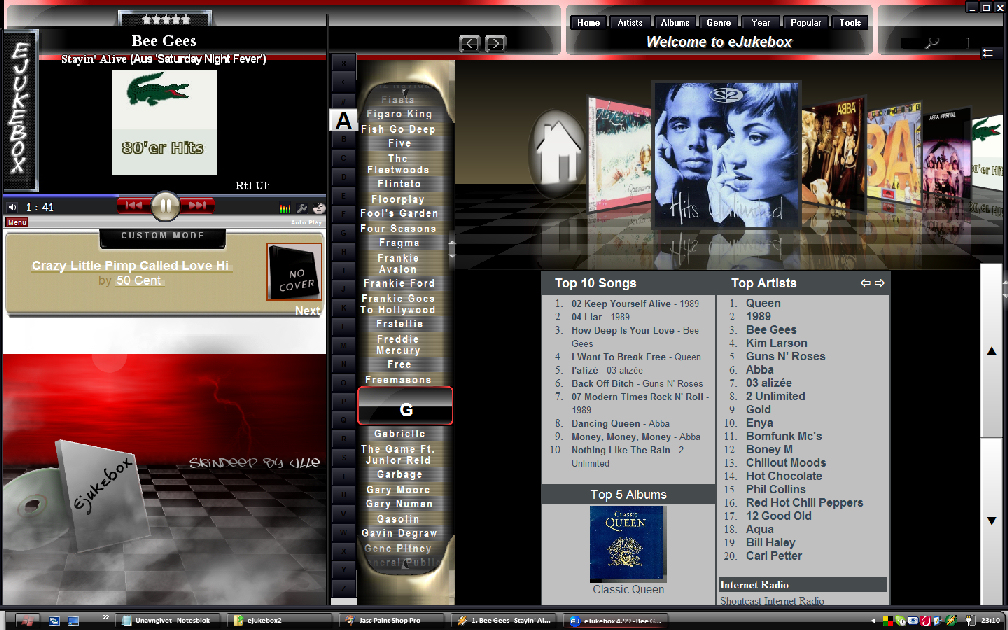Select the ABBA album cover in carousel
The image size is (1008, 630).
point(834,154)
